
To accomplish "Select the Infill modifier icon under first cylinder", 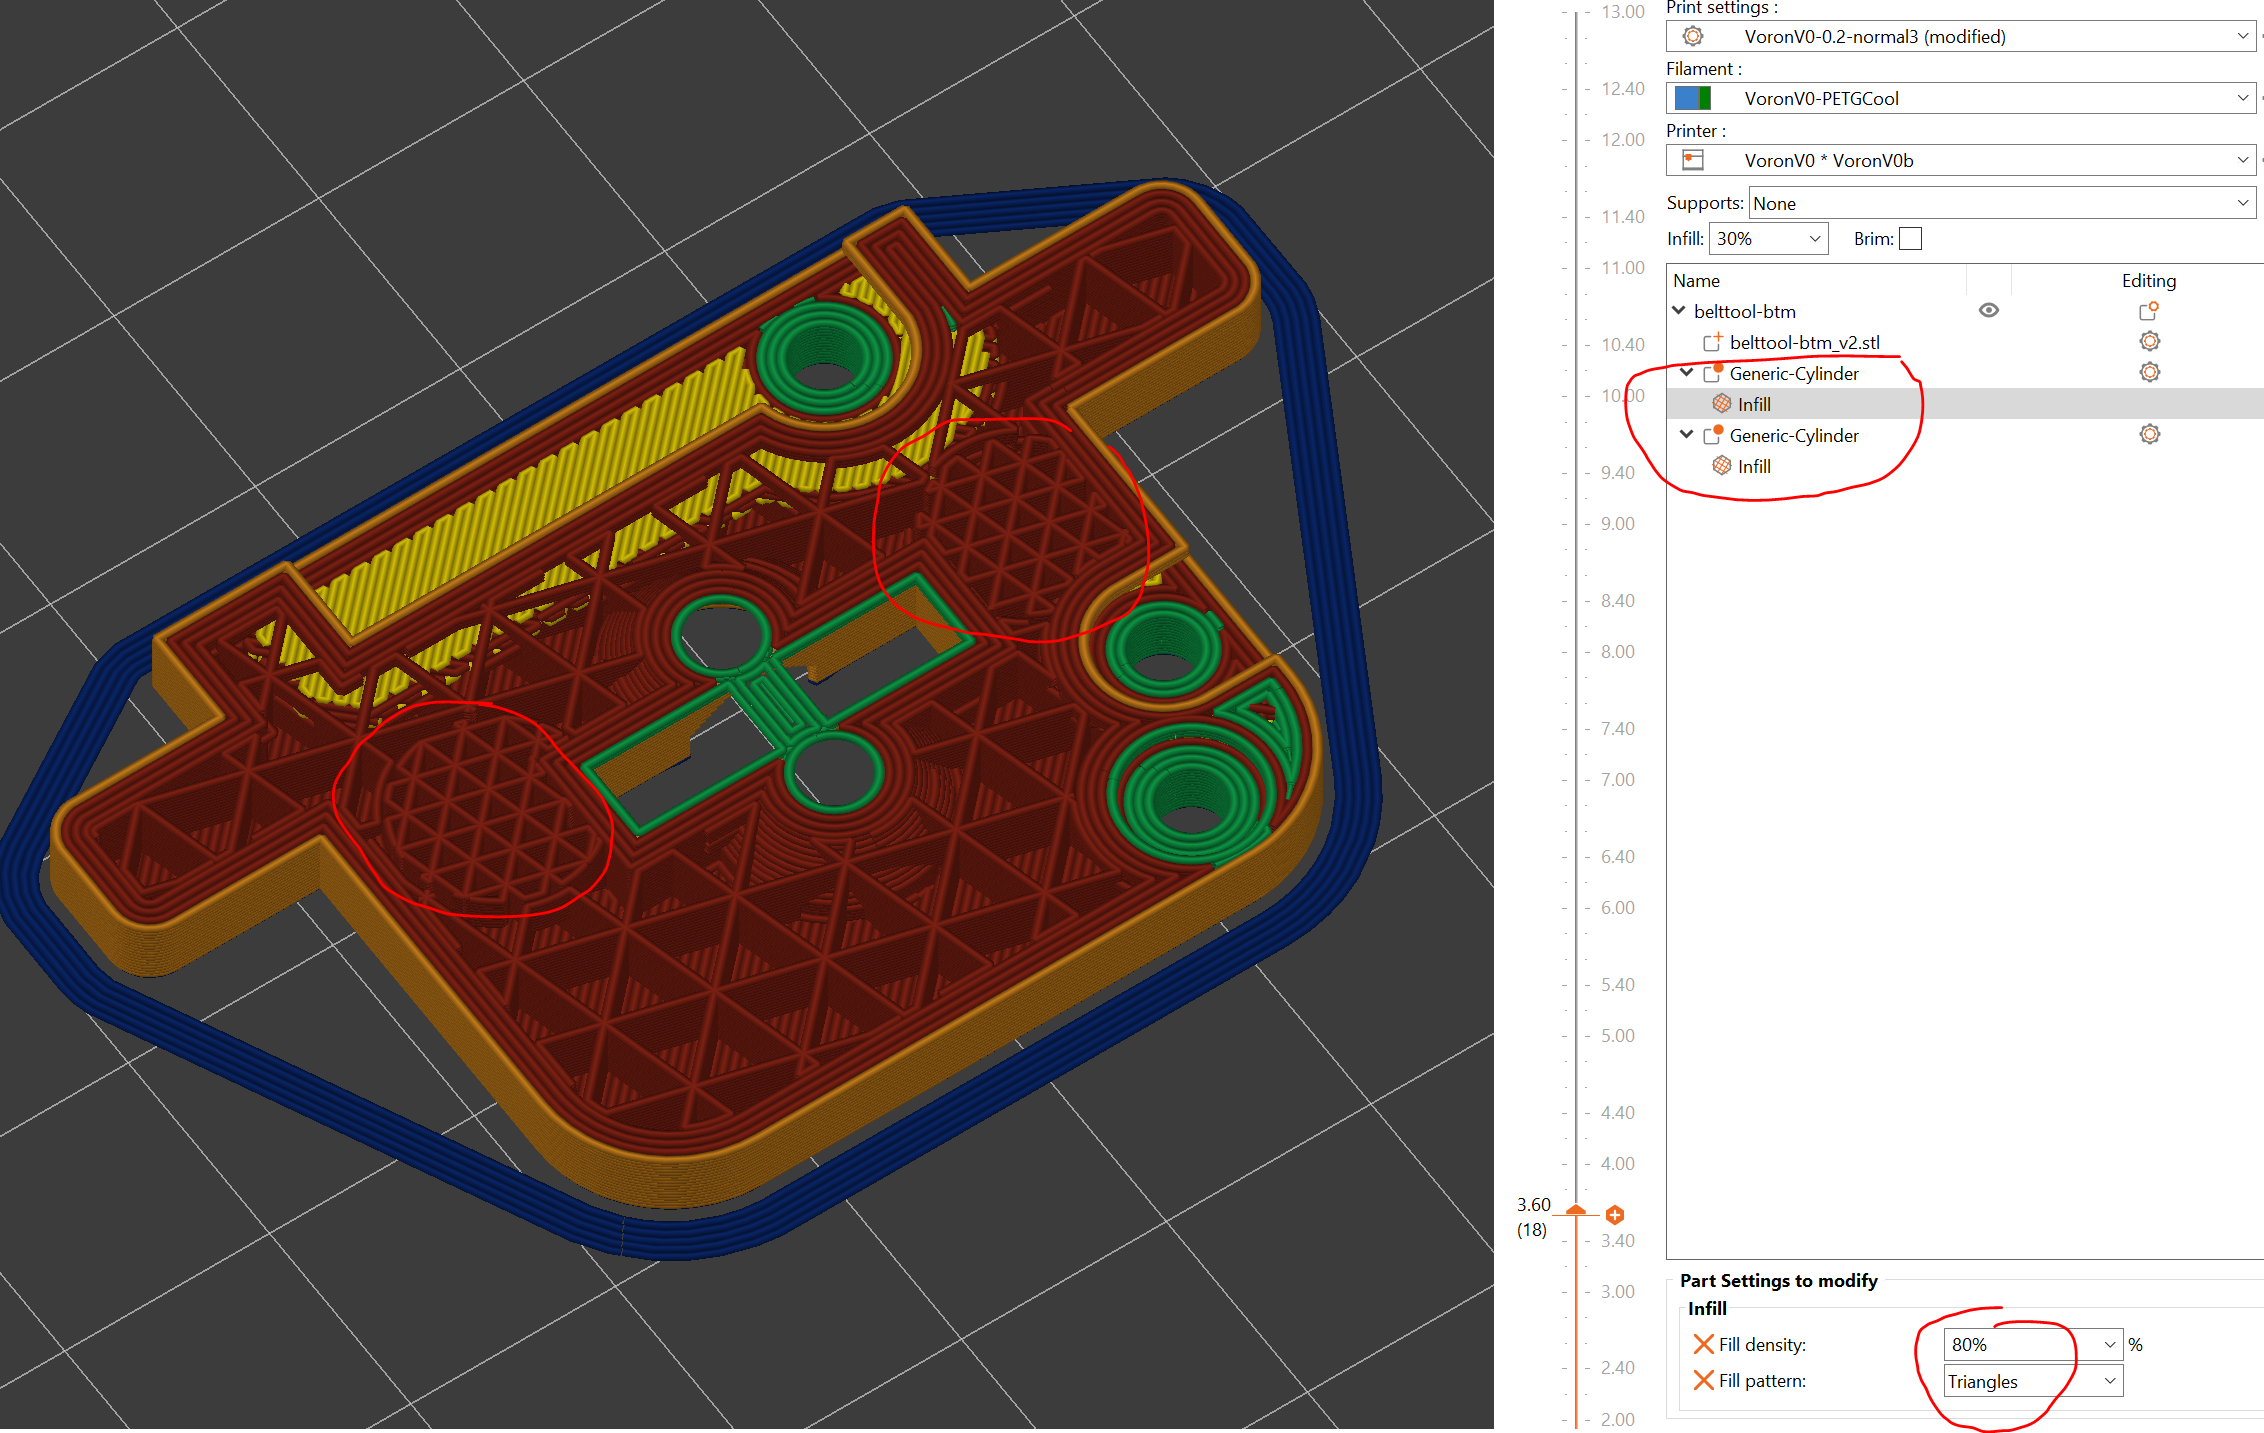I will tap(1722, 404).
